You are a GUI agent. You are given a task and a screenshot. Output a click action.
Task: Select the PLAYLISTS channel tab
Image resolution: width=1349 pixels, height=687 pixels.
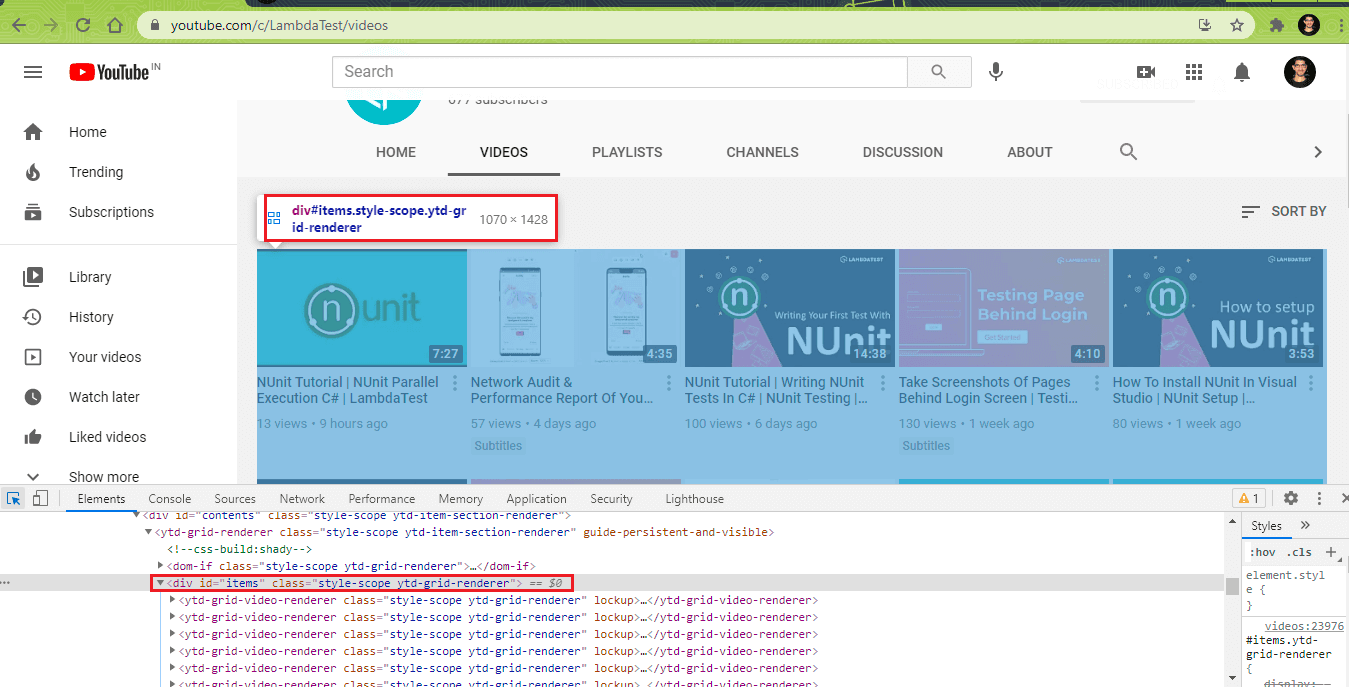tap(627, 152)
